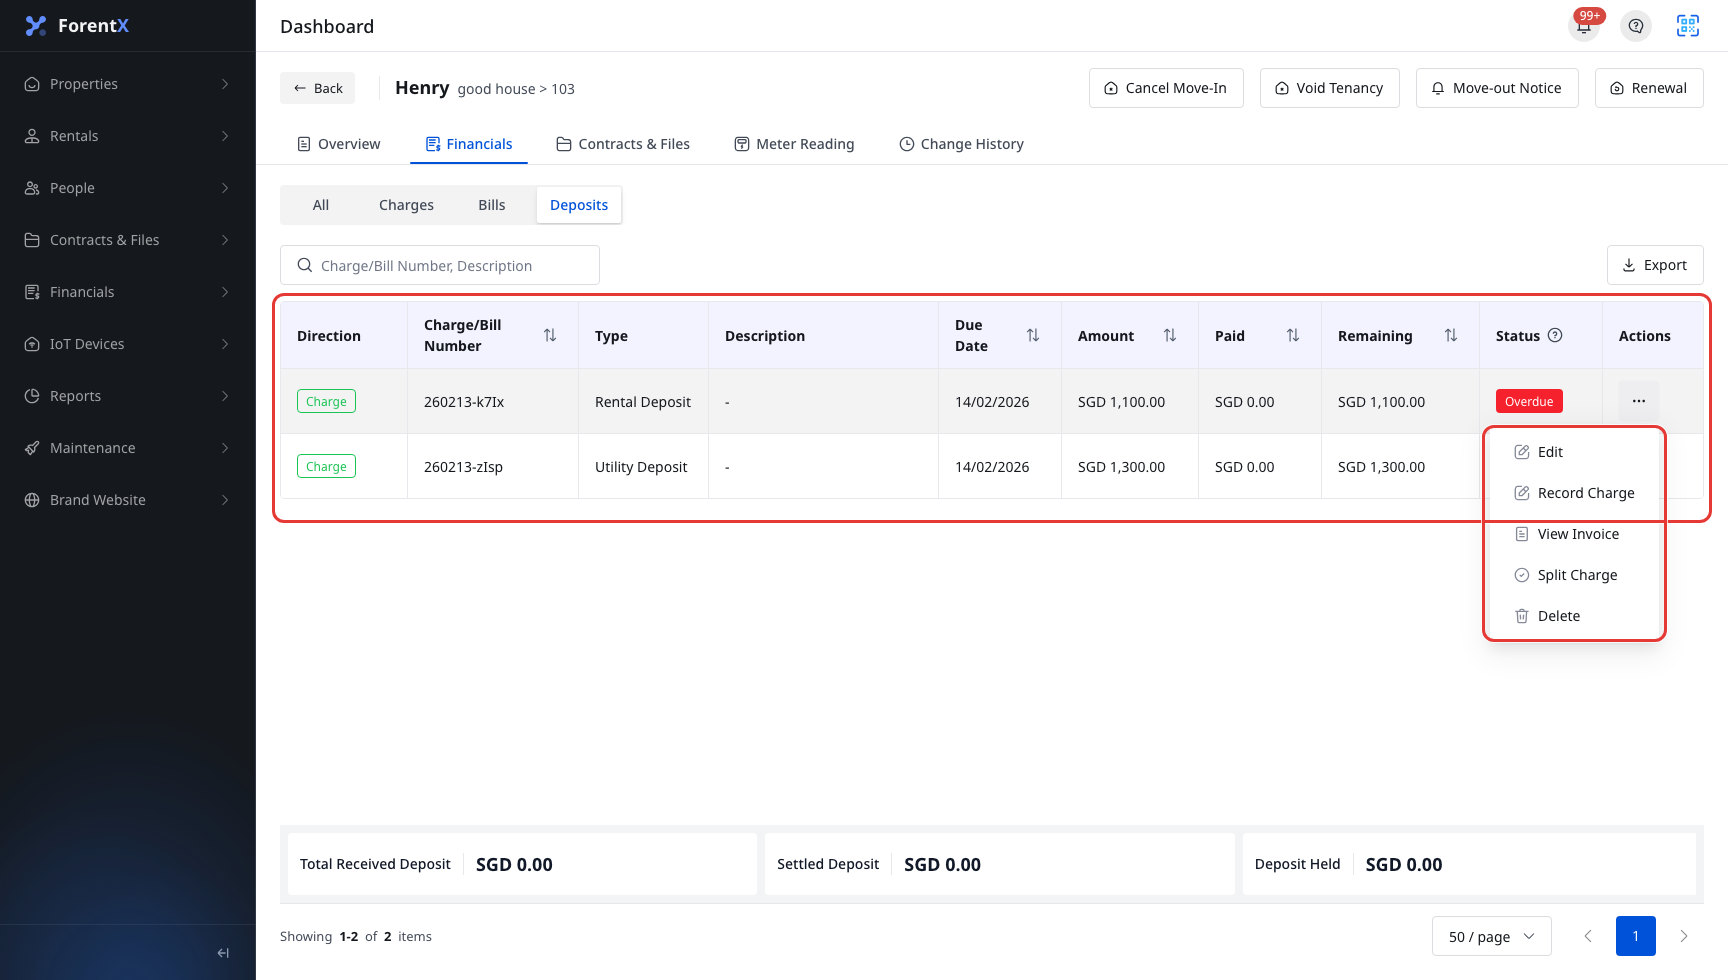Expand the People sidebar menu
This screenshot has height=980, width=1728.
tap(128, 188)
